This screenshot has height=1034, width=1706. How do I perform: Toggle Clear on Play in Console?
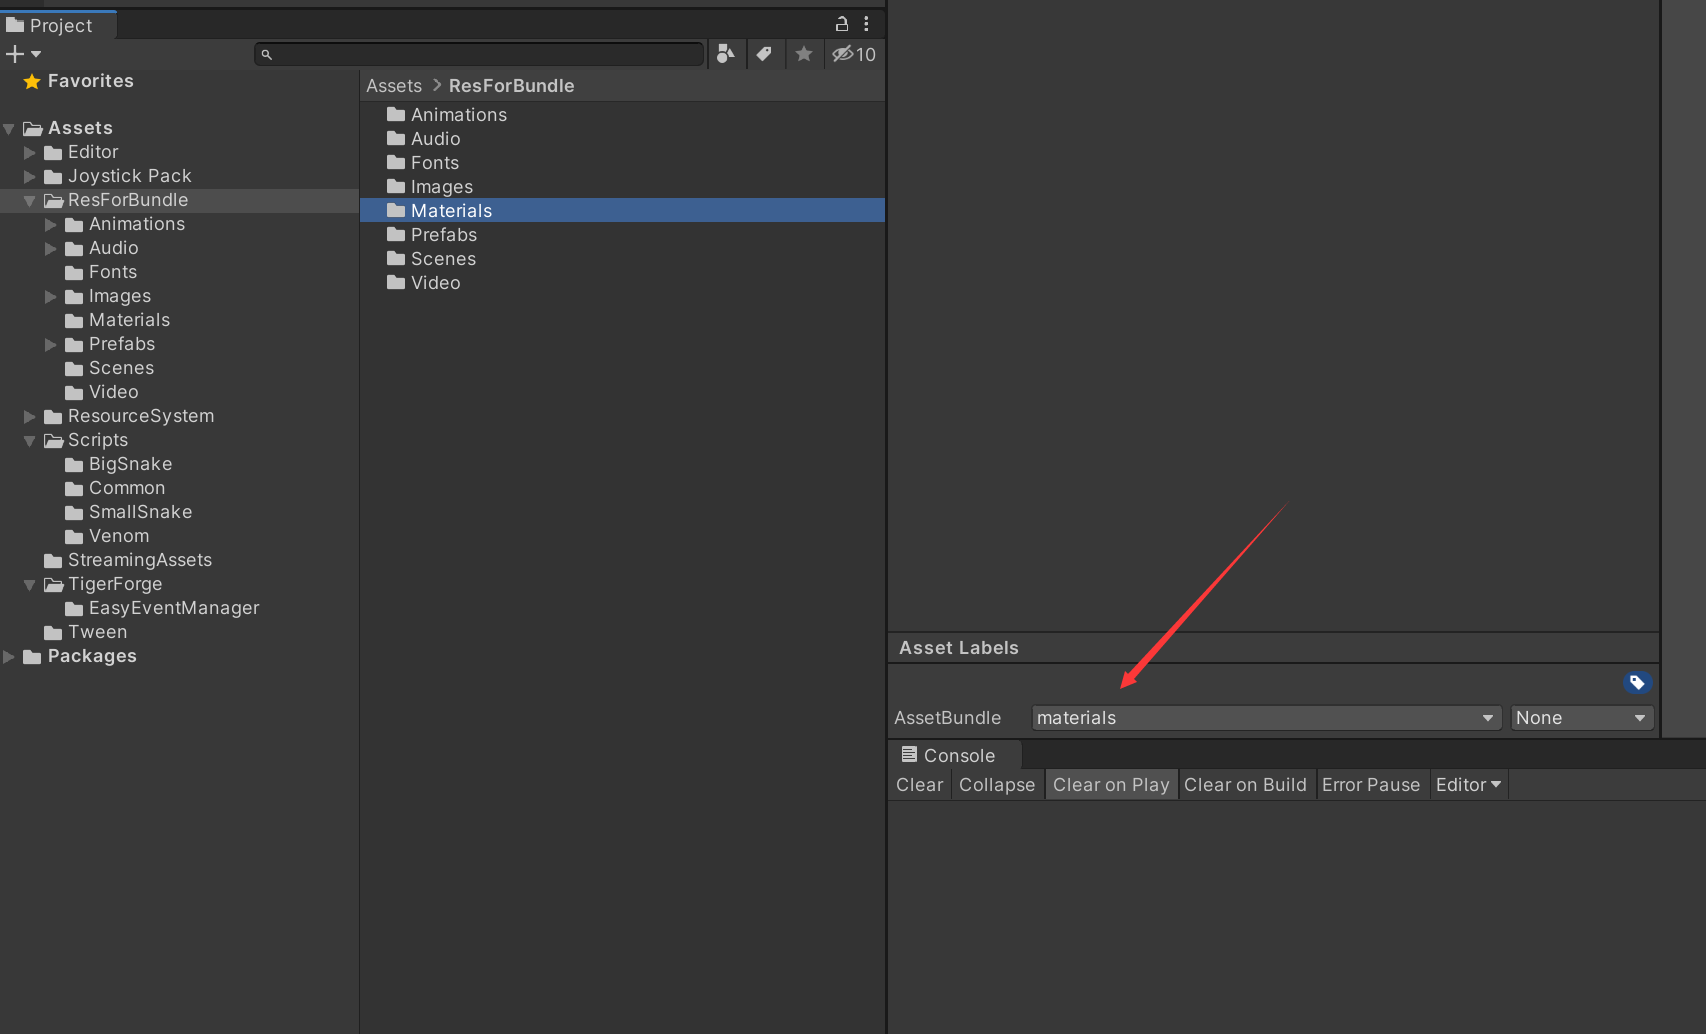[x=1110, y=785]
